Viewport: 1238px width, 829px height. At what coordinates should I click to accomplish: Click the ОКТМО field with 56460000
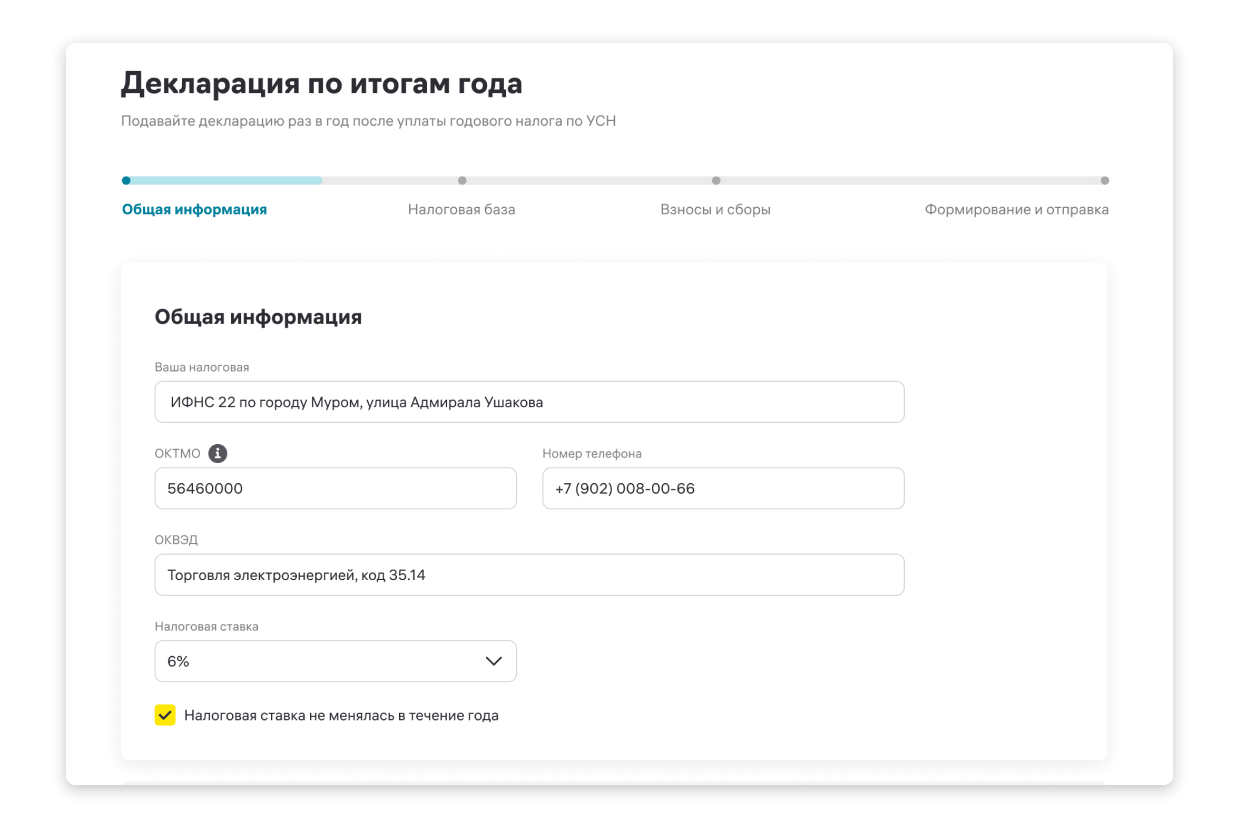tap(336, 488)
